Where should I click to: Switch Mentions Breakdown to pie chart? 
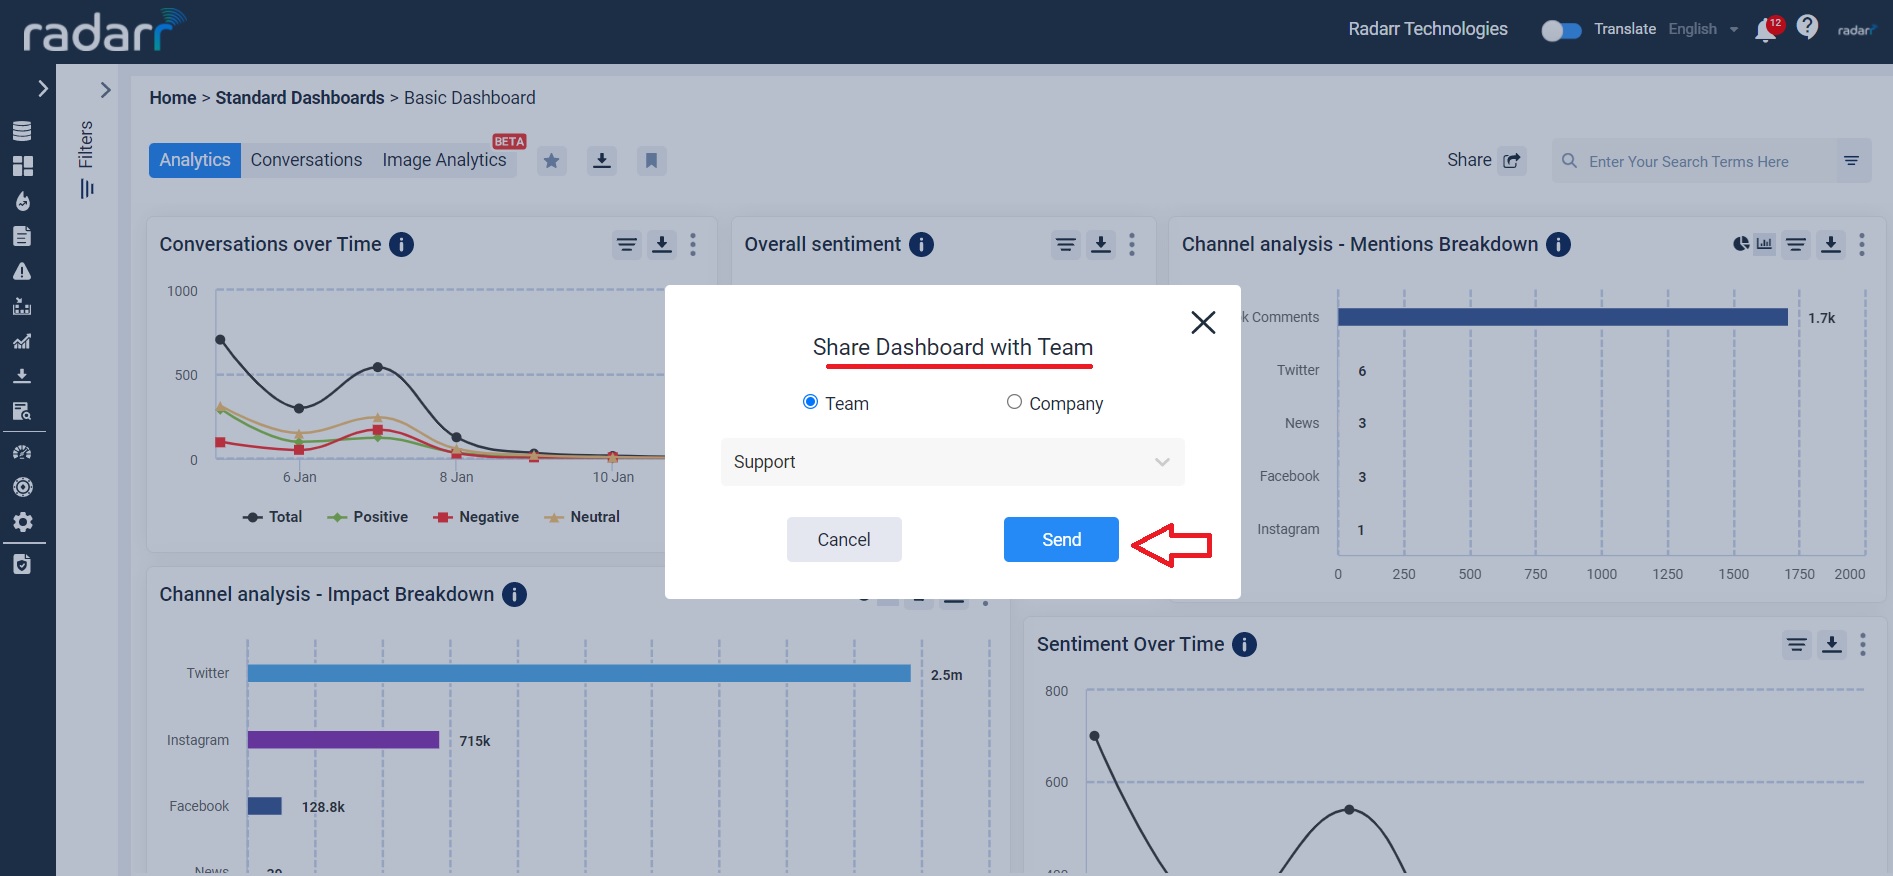[1741, 244]
